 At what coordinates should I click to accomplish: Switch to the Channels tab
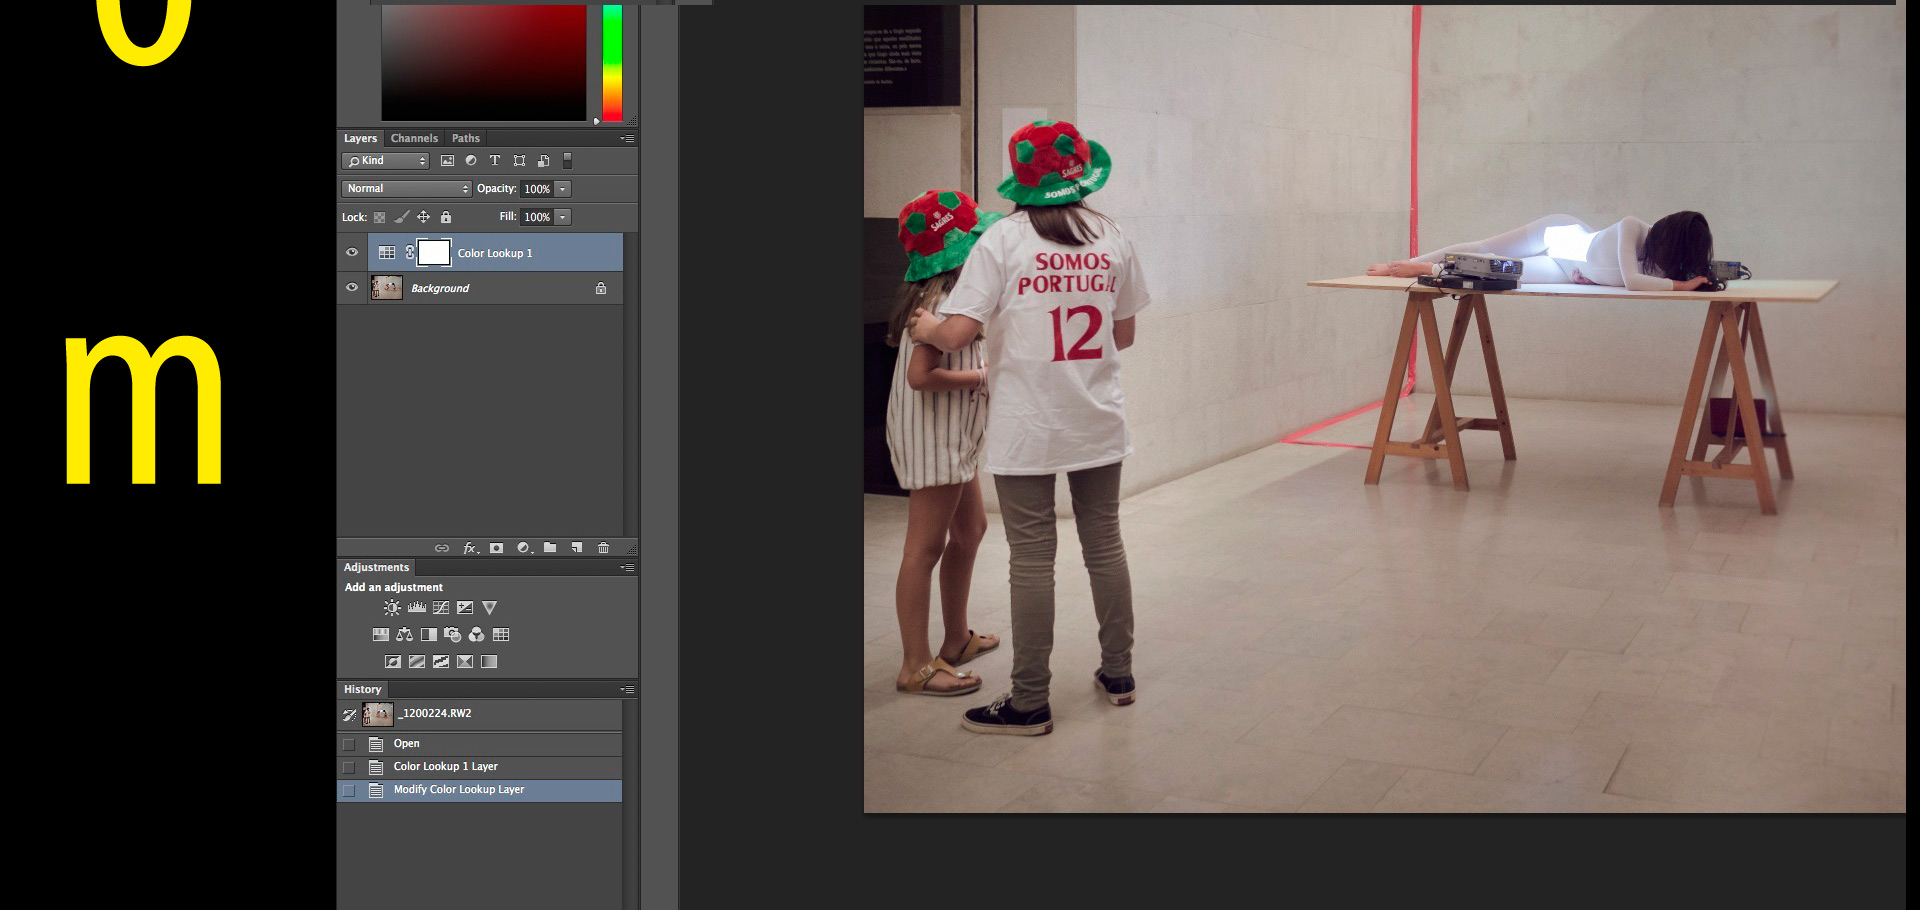click(414, 138)
